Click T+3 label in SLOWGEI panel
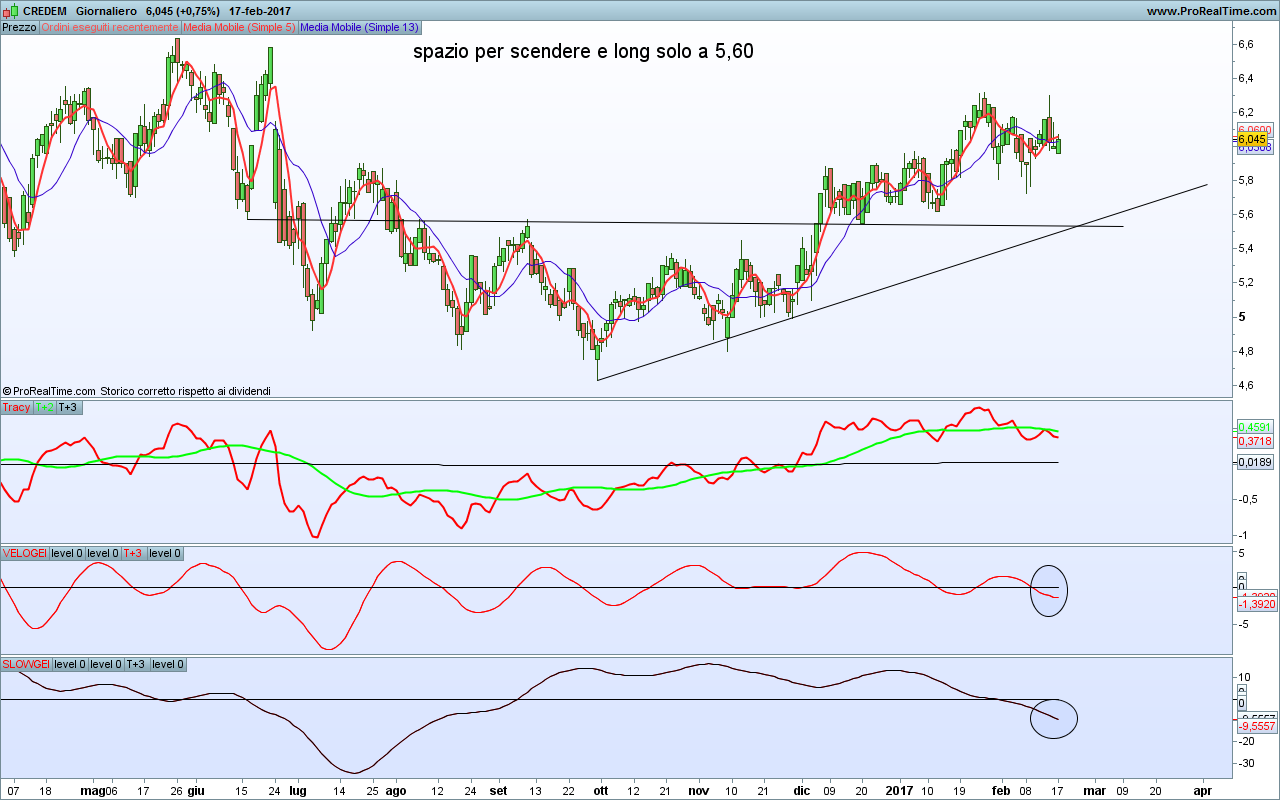 [136, 664]
